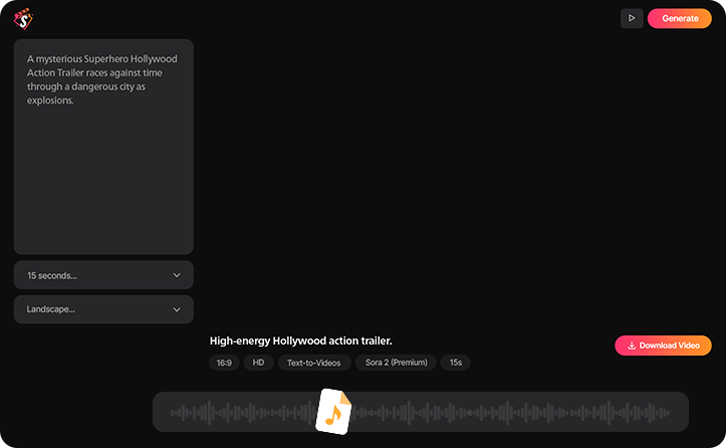Click the 15s duration tag

456,362
